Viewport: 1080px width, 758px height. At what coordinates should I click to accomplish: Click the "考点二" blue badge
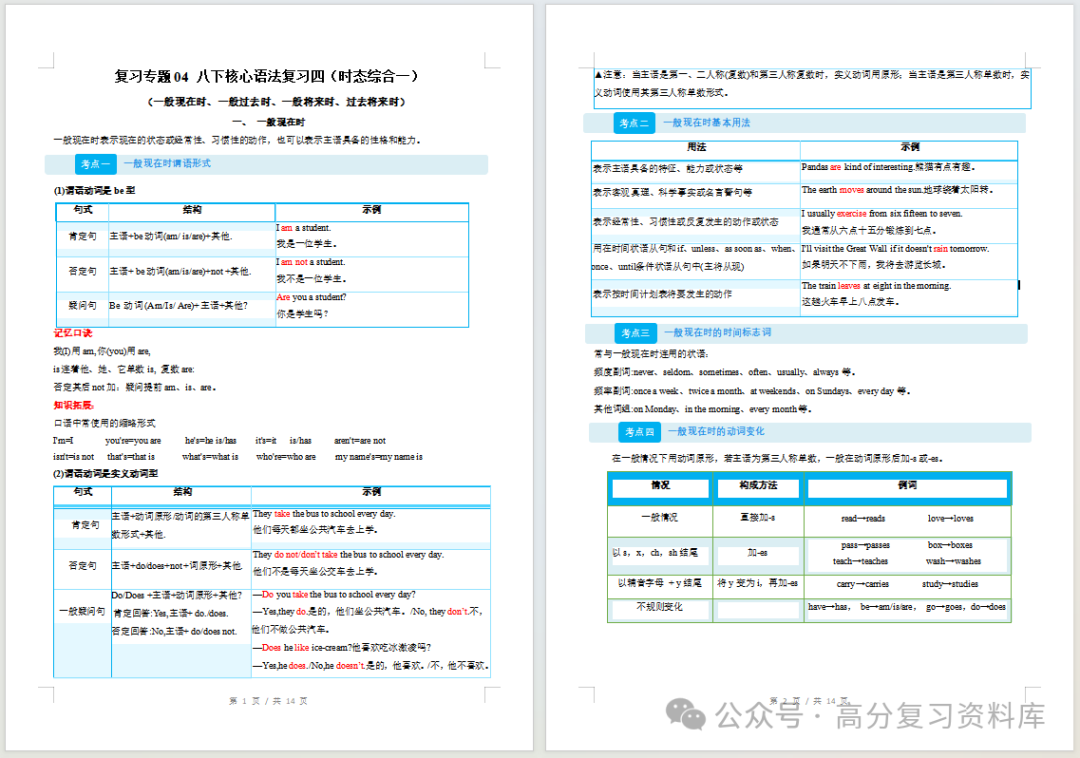click(x=634, y=123)
